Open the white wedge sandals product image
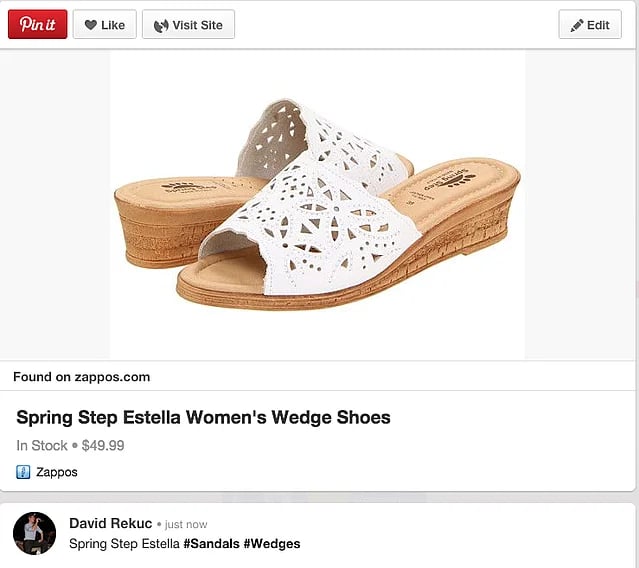This screenshot has height=568, width=639. click(317, 205)
